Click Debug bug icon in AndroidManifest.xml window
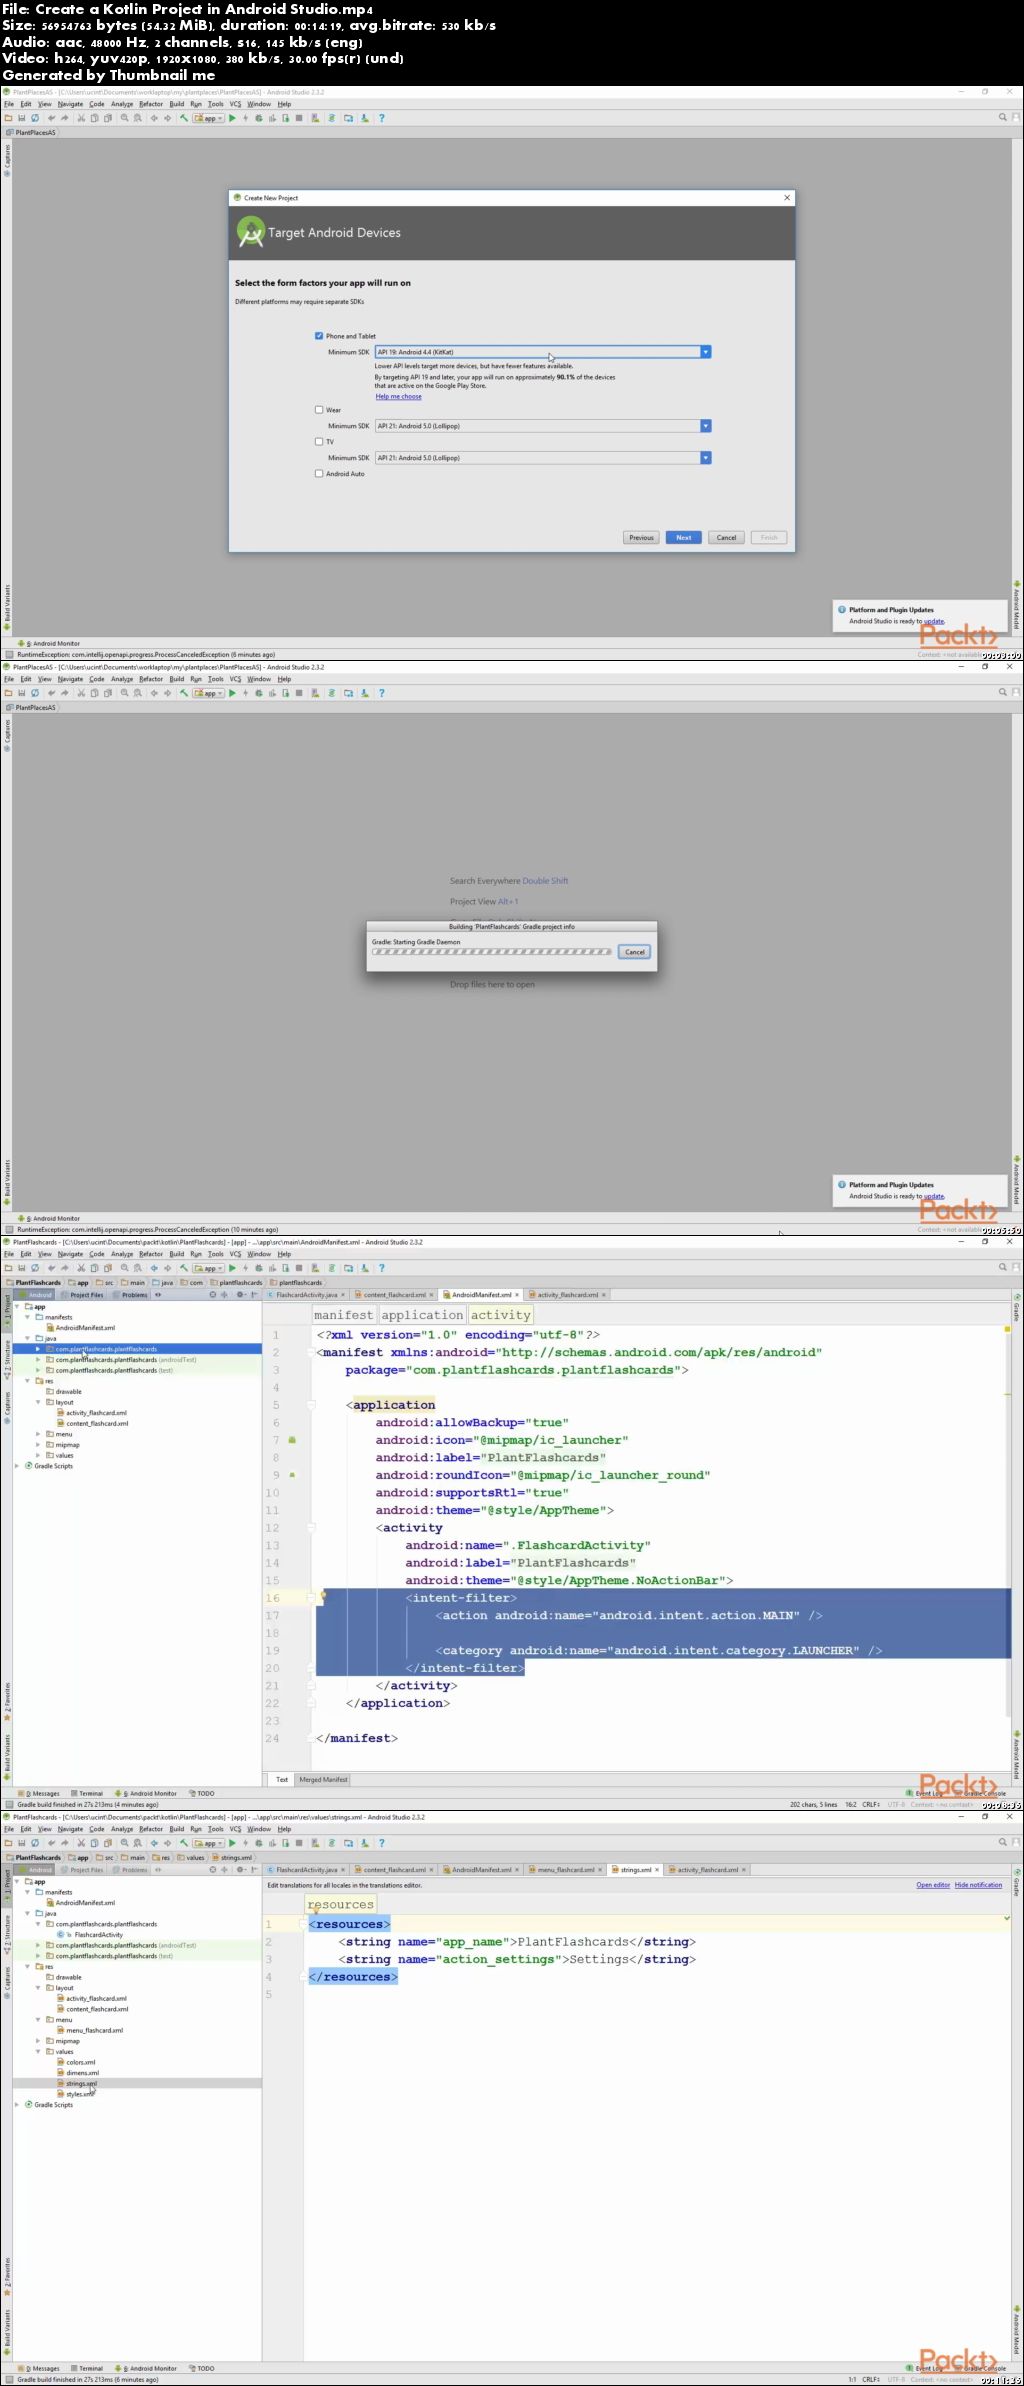 pos(258,1268)
